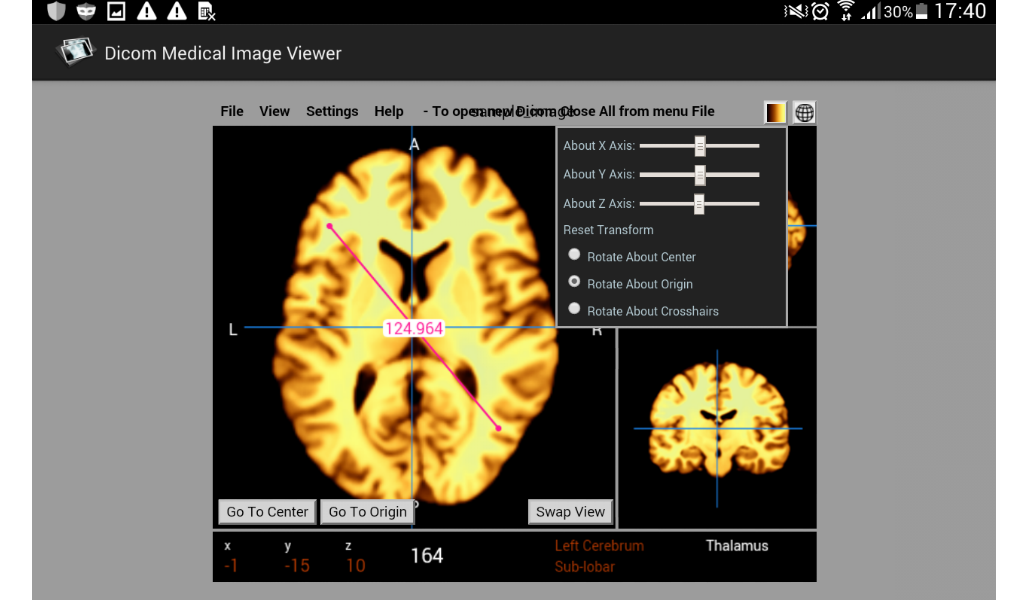Open the Help menu

point(389,111)
